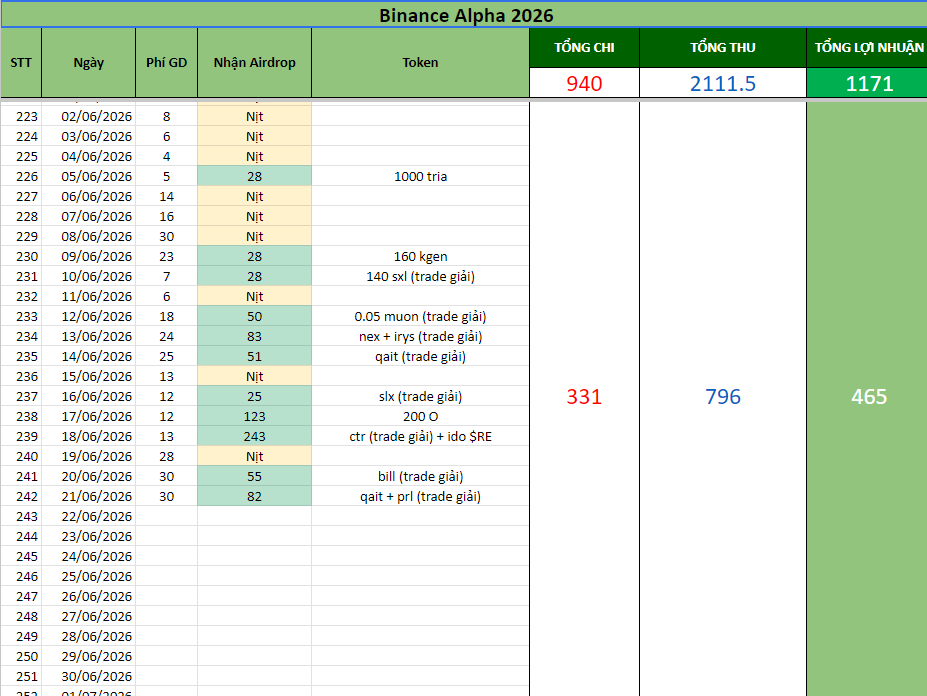The image size is (927, 696).
Task: Select the monthly profit cell 465
Action: (x=869, y=396)
